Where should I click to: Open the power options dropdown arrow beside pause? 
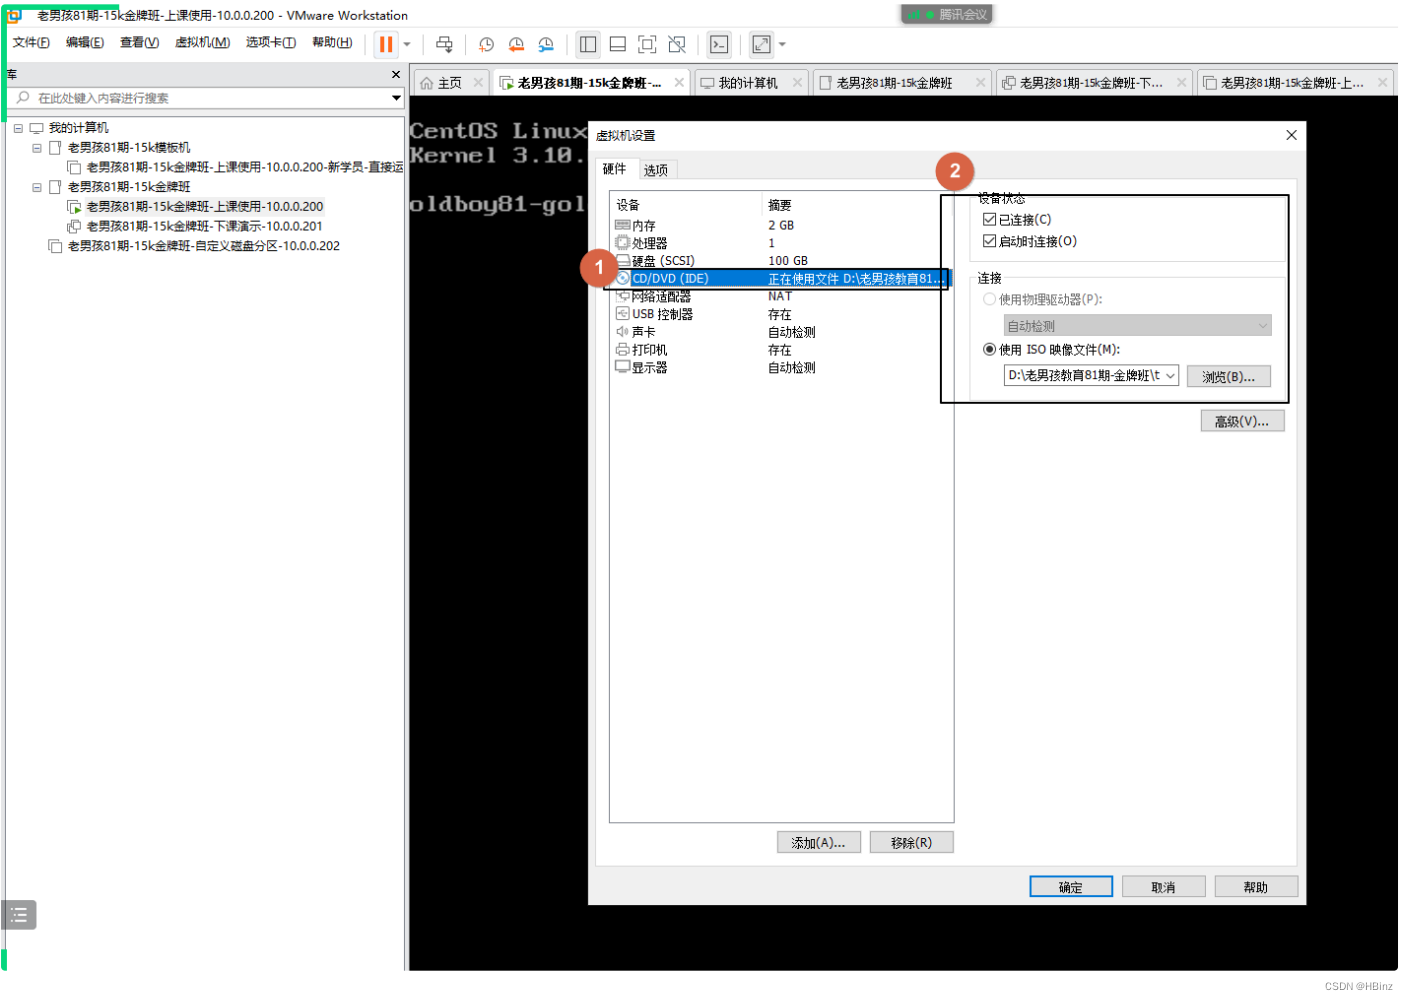407,44
